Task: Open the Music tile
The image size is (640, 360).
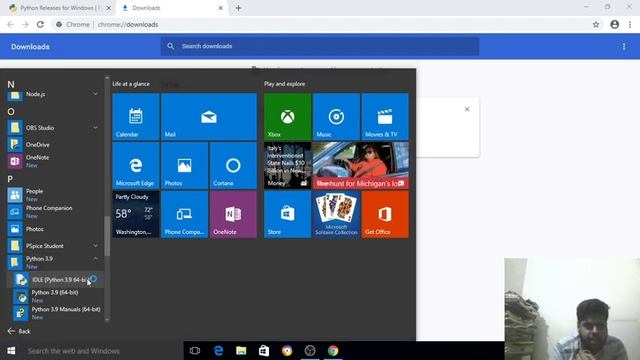Action: (336, 117)
